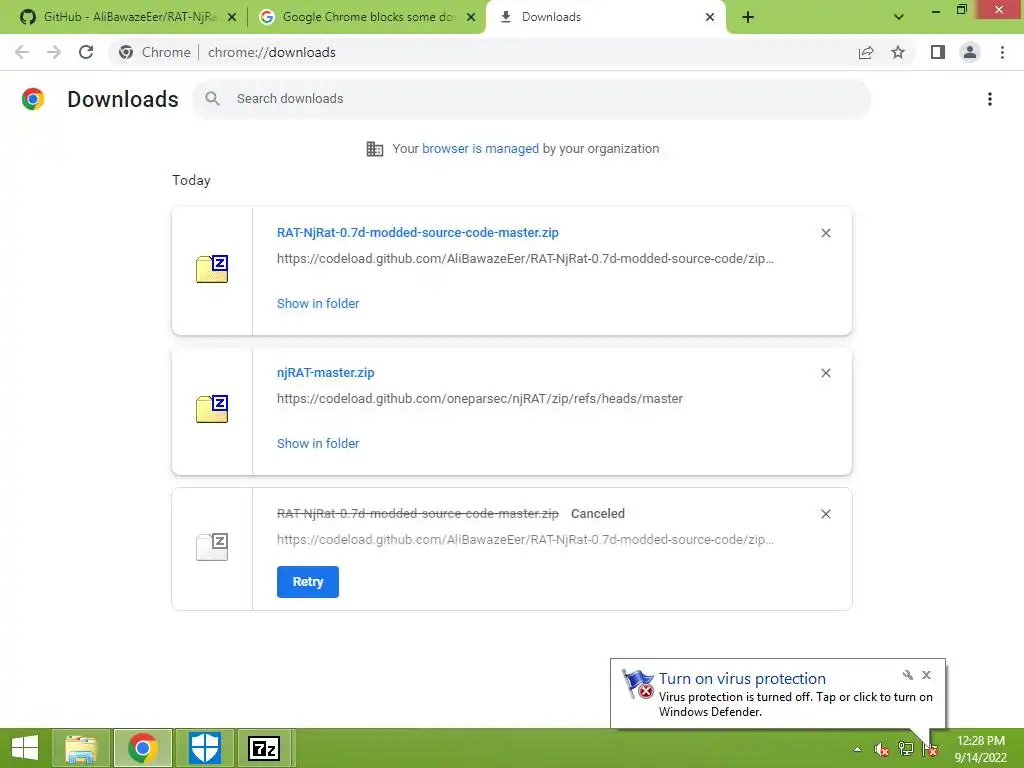Remove njRAT-master.zip from the list
1024x768 pixels.
click(x=825, y=373)
